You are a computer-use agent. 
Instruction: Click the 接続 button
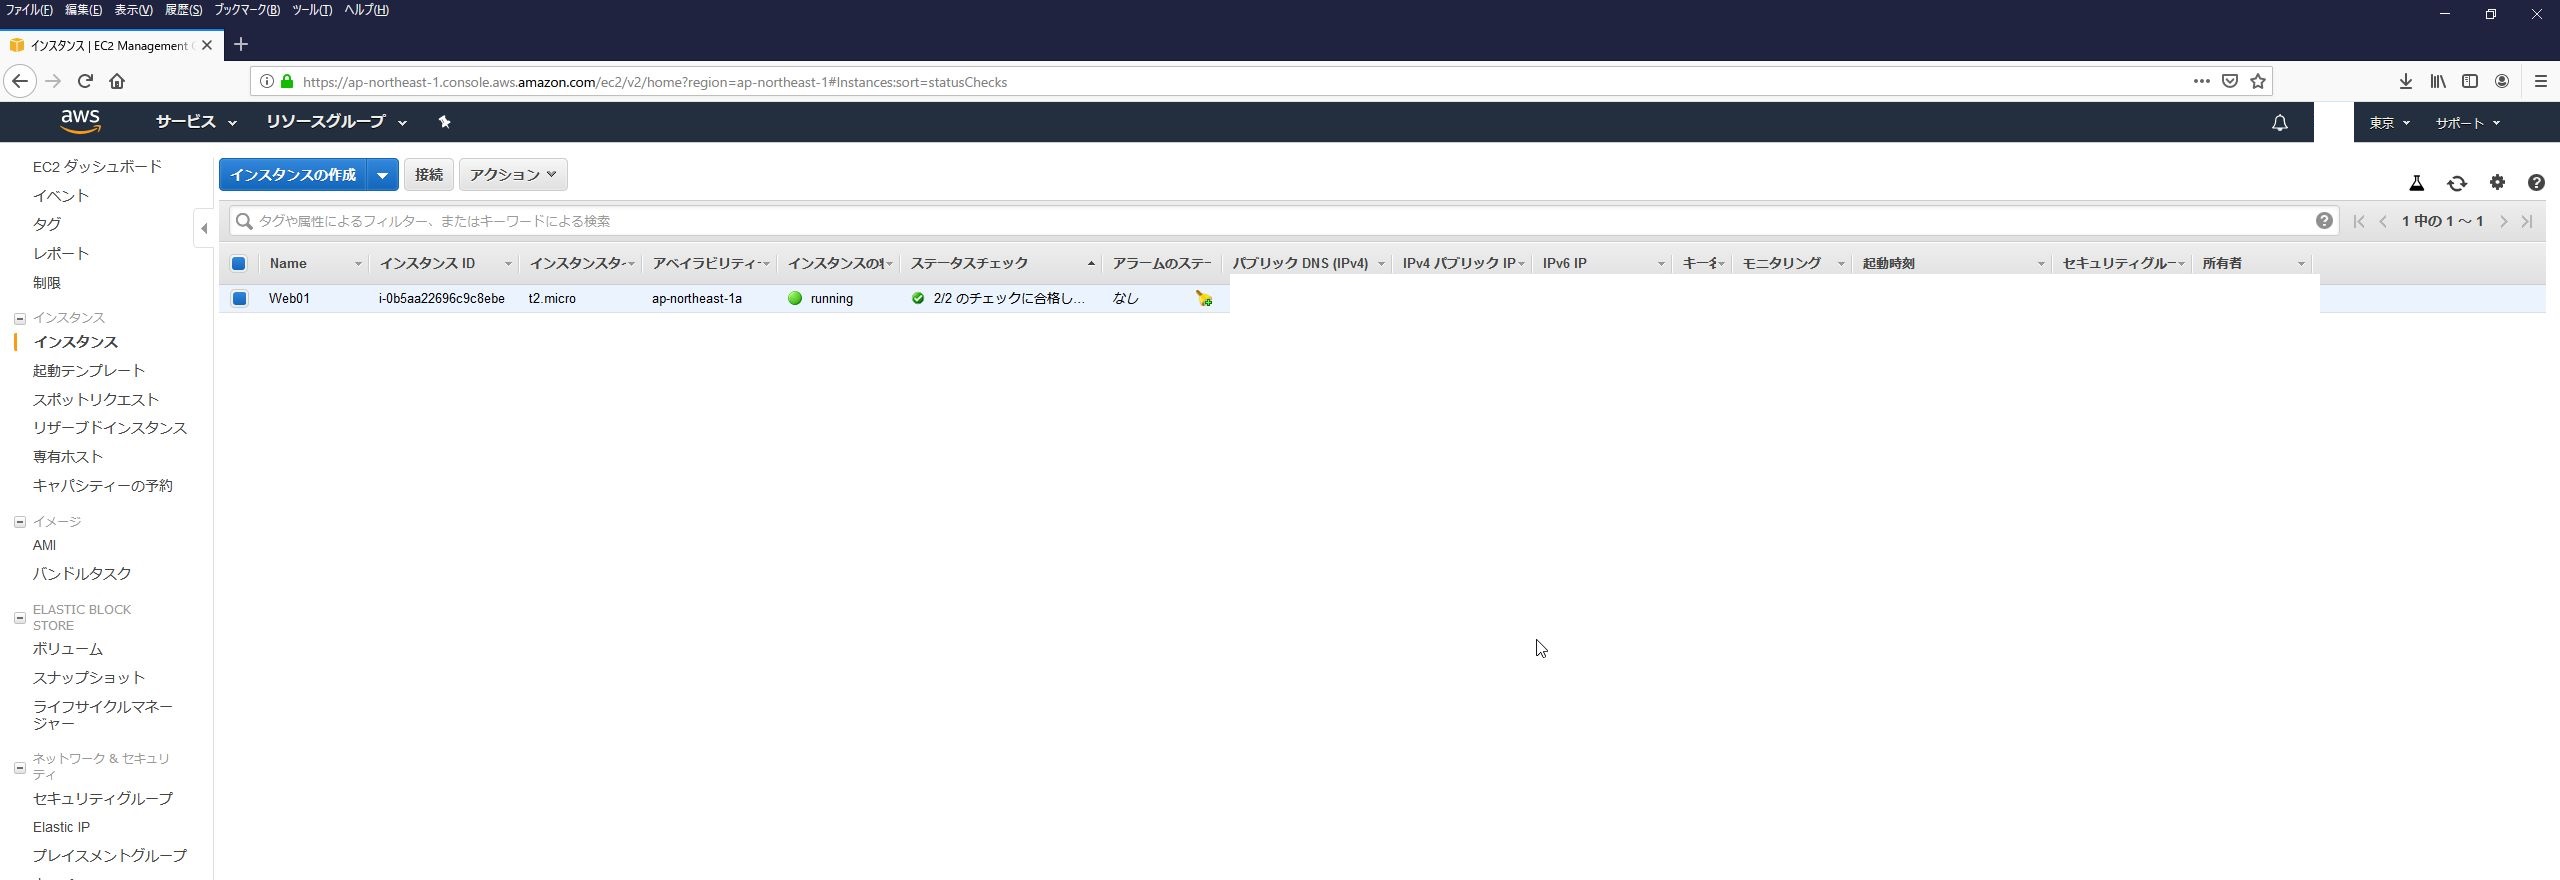pyautogui.click(x=429, y=174)
